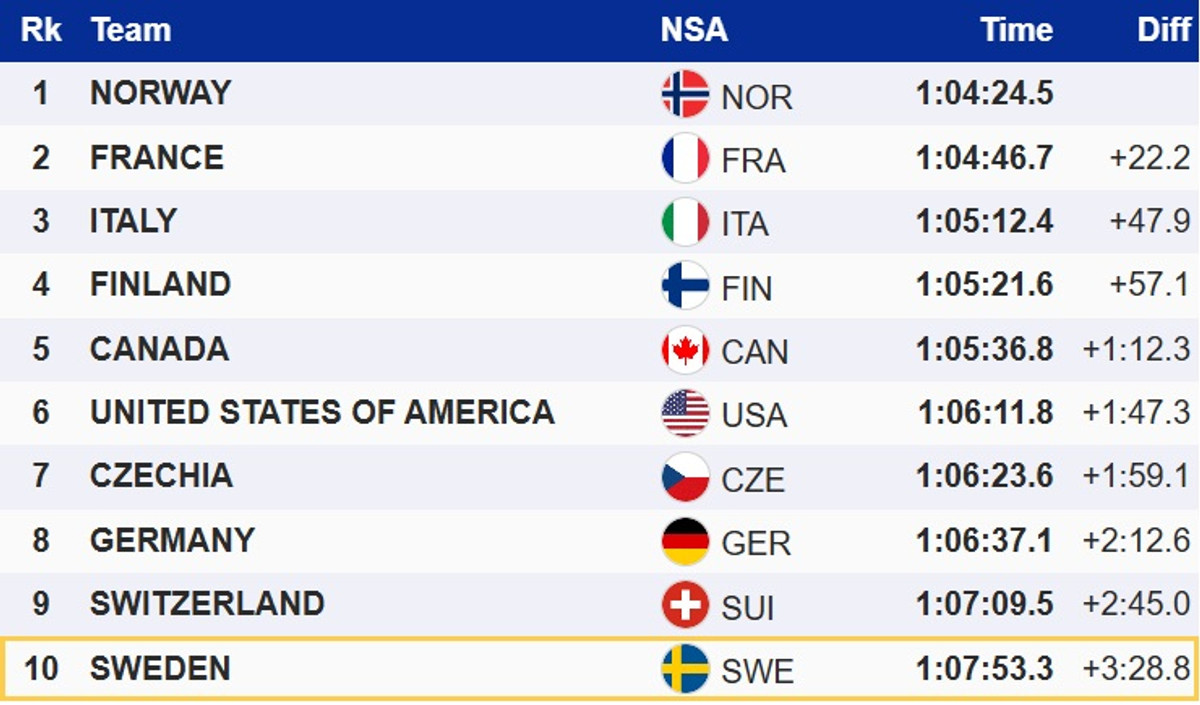The width and height of the screenshot is (1200, 705).
Task: Open the UNITED STATES OF AMERICA team
Action: point(321,412)
